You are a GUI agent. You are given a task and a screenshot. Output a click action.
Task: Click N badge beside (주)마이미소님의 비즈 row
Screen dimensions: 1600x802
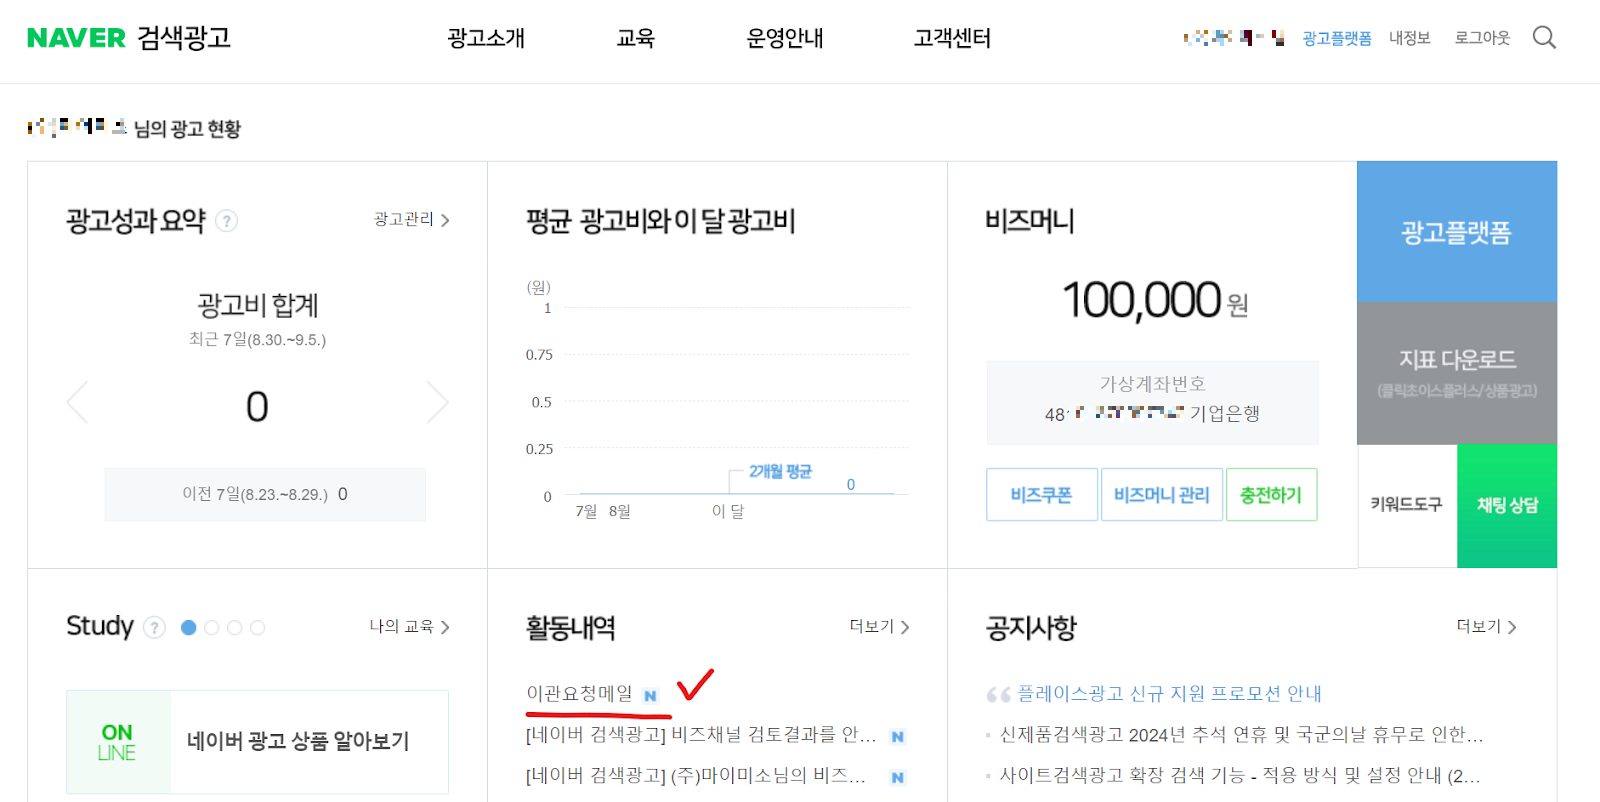(x=897, y=777)
